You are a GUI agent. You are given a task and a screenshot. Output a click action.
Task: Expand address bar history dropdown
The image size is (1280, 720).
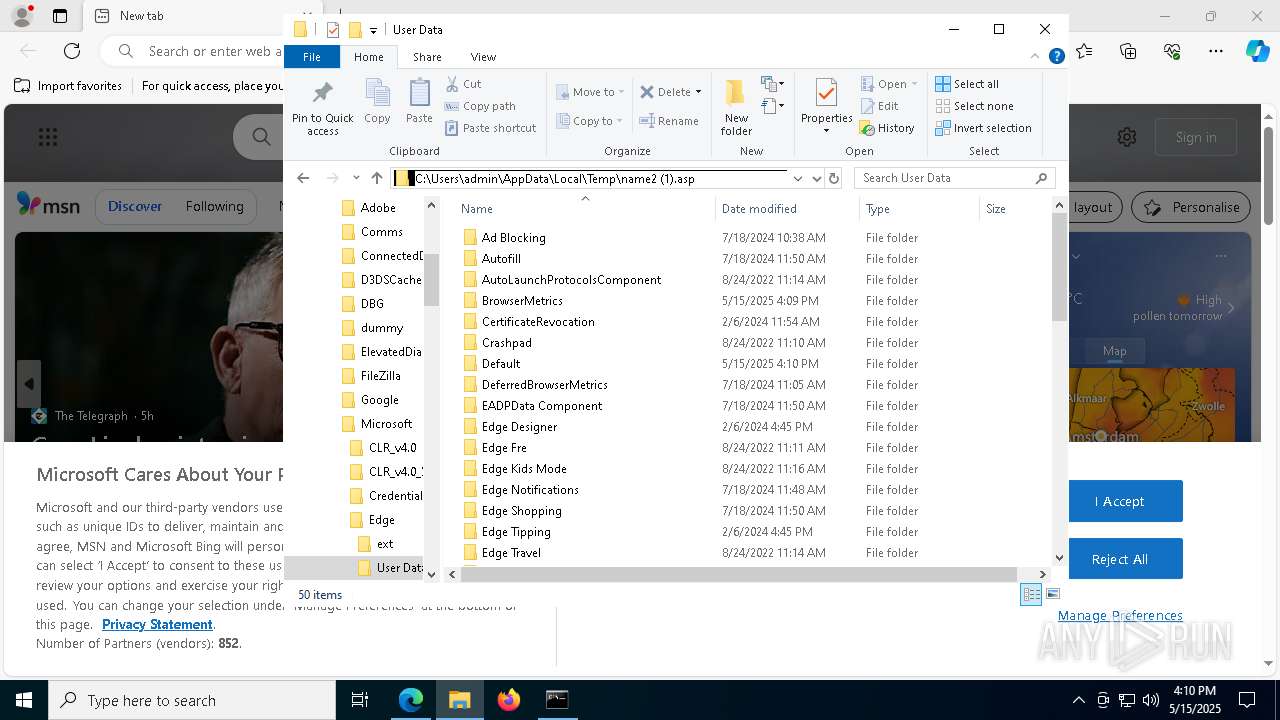pos(798,178)
